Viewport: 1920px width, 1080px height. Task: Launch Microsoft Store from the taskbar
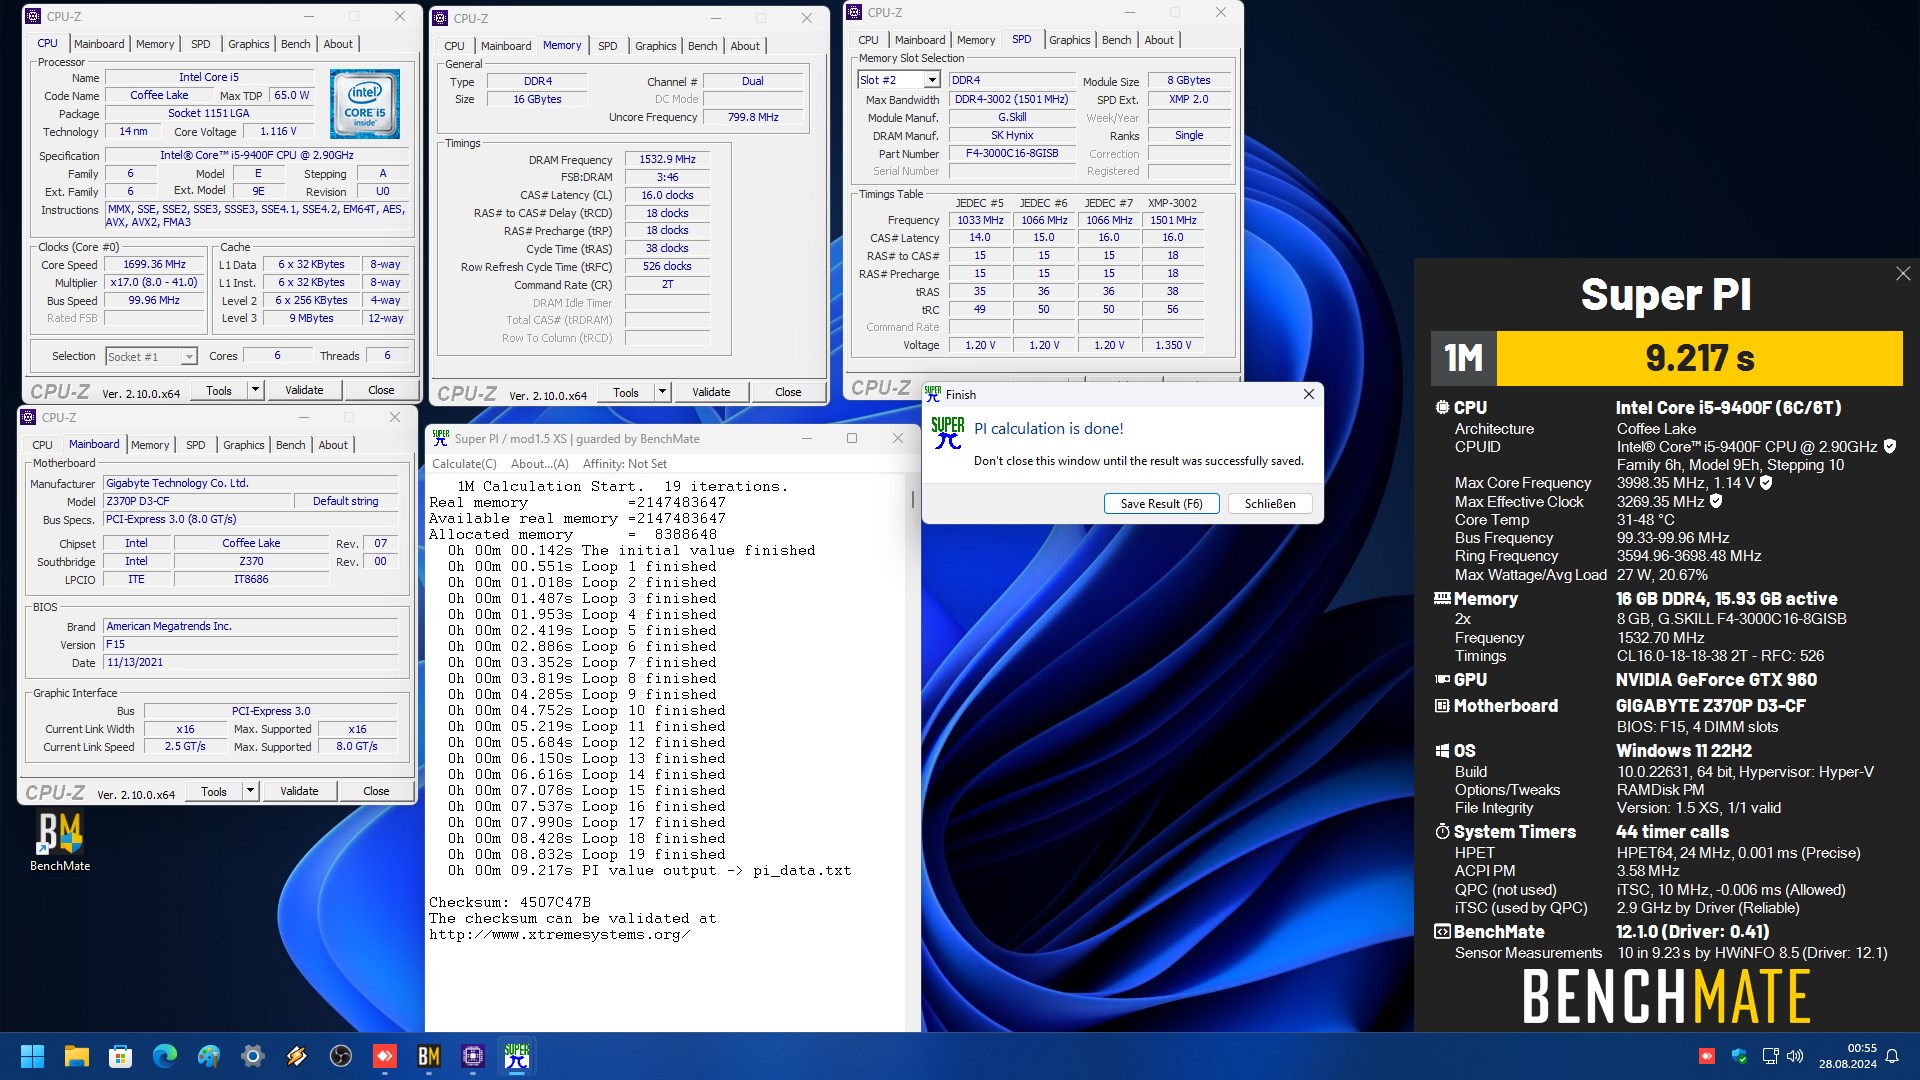click(120, 1056)
